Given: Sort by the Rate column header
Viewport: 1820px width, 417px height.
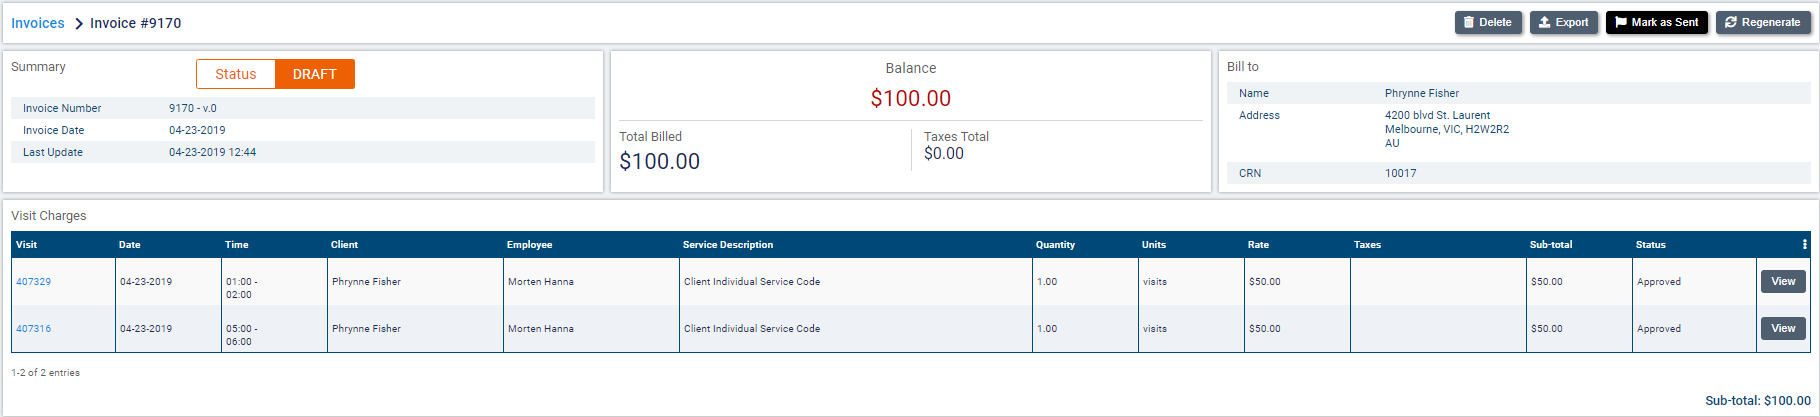Looking at the screenshot, I should tap(1258, 245).
